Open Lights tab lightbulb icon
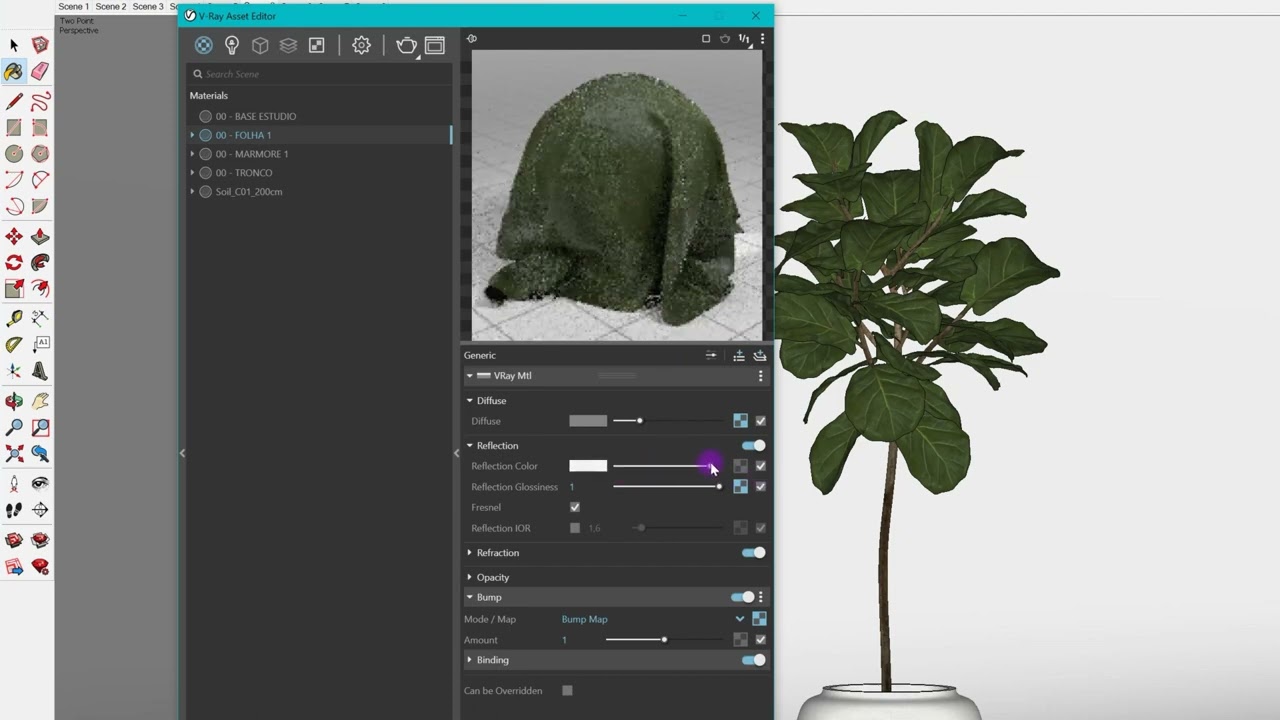The width and height of the screenshot is (1280, 720). [232, 45]
